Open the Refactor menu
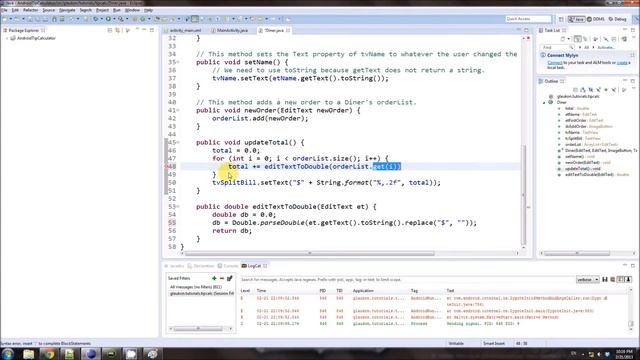Viewport: 640px width, 360px height. [30, 10]
